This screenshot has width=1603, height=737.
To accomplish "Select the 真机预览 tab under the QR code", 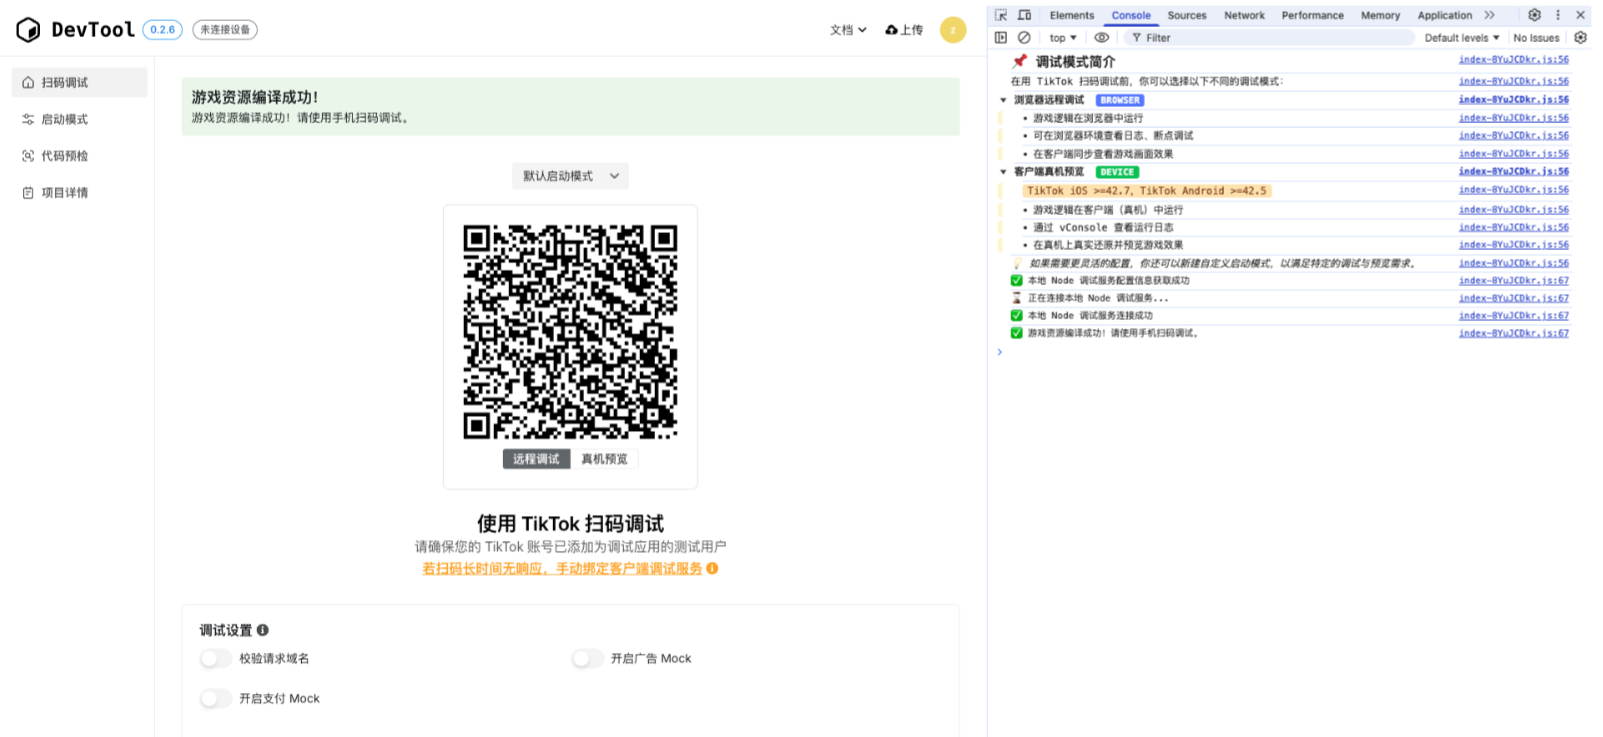I will point(604,459).
